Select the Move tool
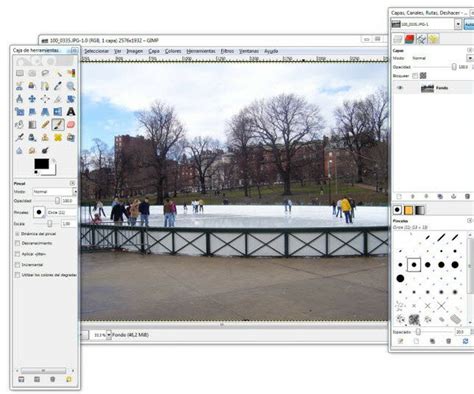This screenshot has height=394, width=474. 32,99
